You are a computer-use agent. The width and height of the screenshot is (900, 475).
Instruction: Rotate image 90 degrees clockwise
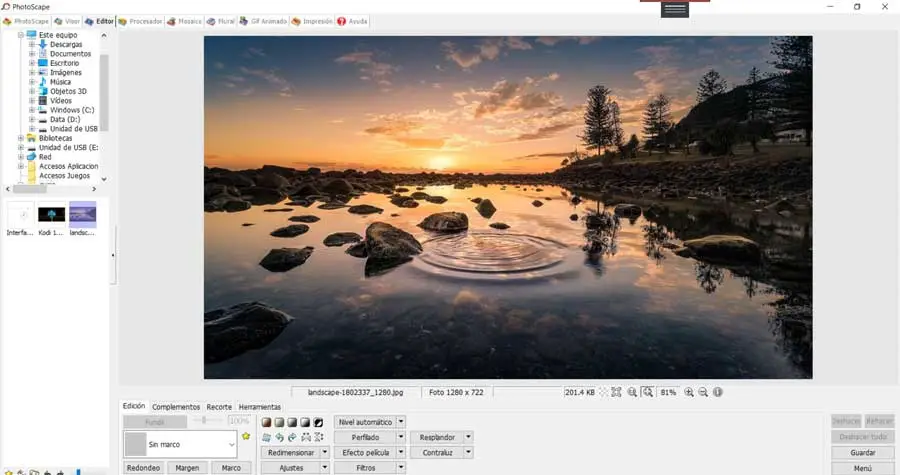[x=292, y=437]
